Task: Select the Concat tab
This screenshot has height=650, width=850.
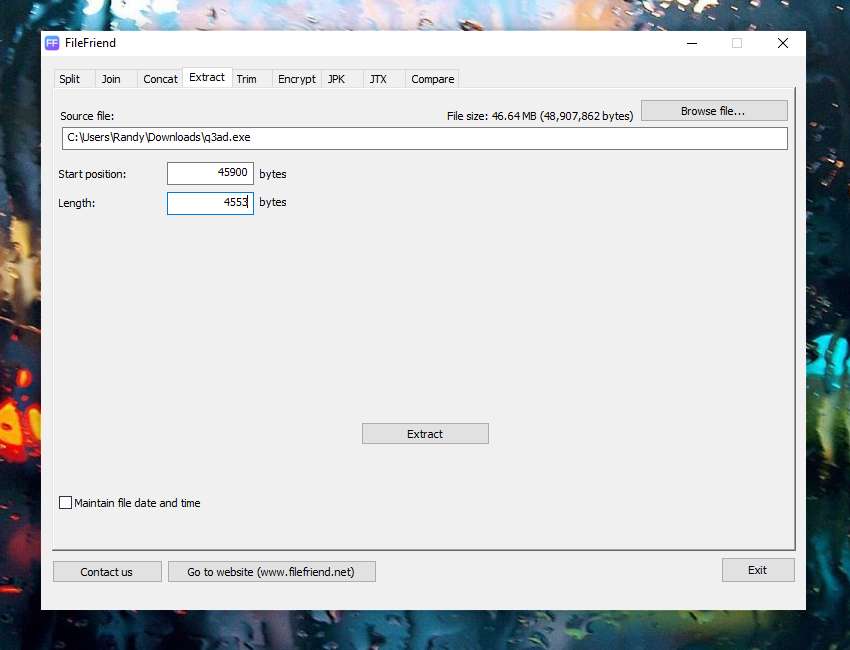Action: coord(160,79)
